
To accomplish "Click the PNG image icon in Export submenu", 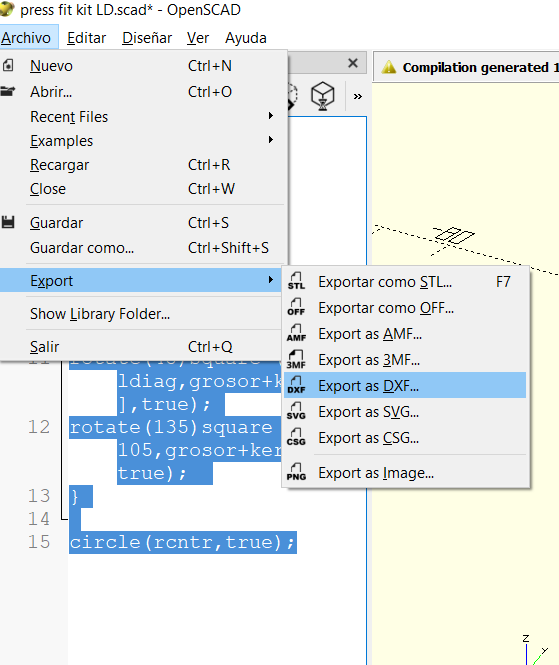I will click(x=296, y=472).
